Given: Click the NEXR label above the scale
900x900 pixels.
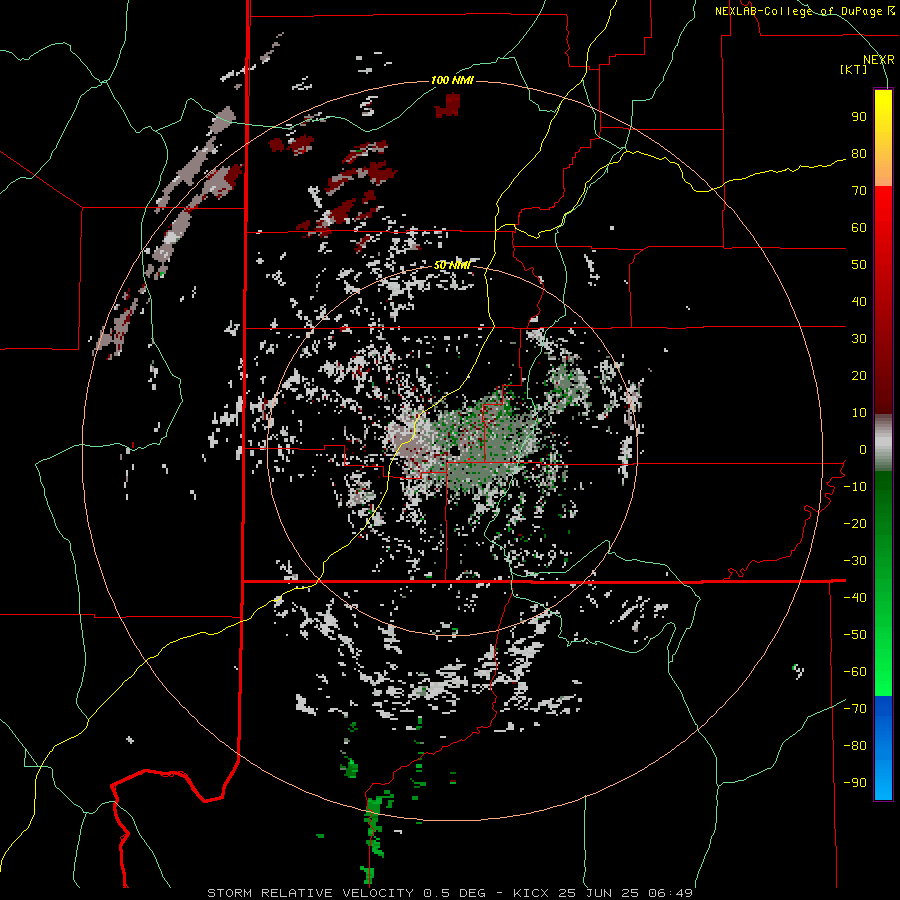Looking at the screenshot, I should pos(878,60).
